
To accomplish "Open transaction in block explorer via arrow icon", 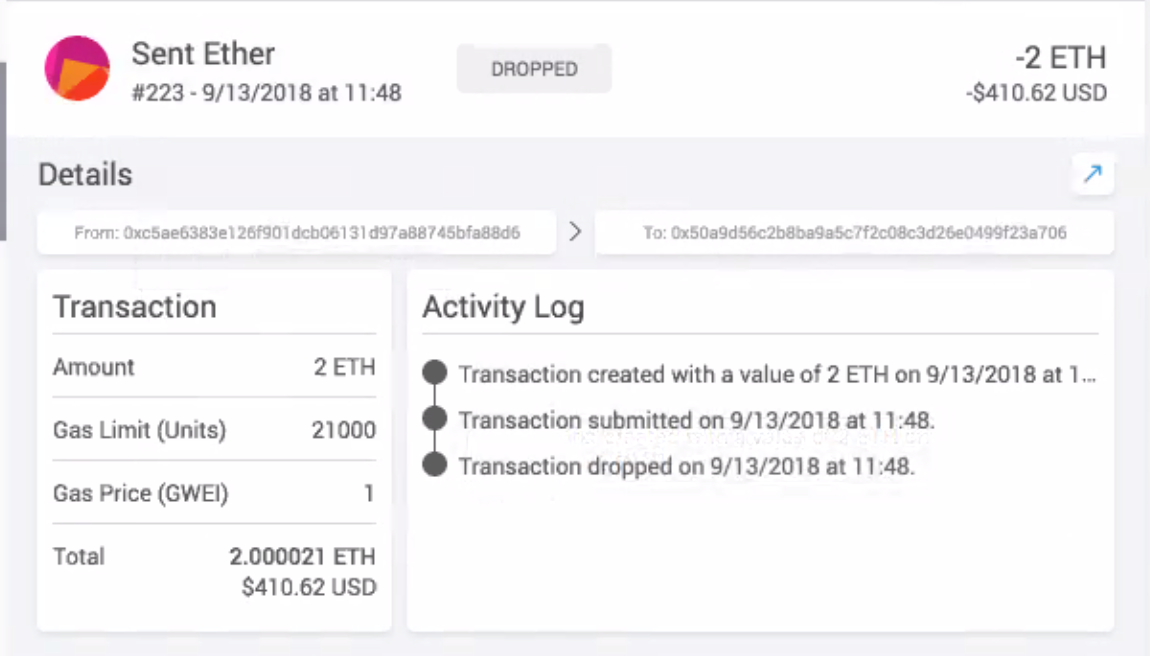I will click(1092, 174).
